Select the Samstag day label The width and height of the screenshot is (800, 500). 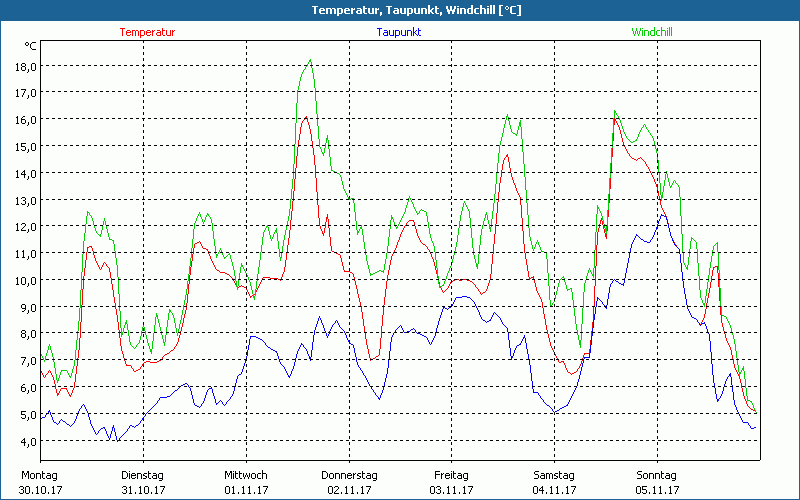[554, 475]
